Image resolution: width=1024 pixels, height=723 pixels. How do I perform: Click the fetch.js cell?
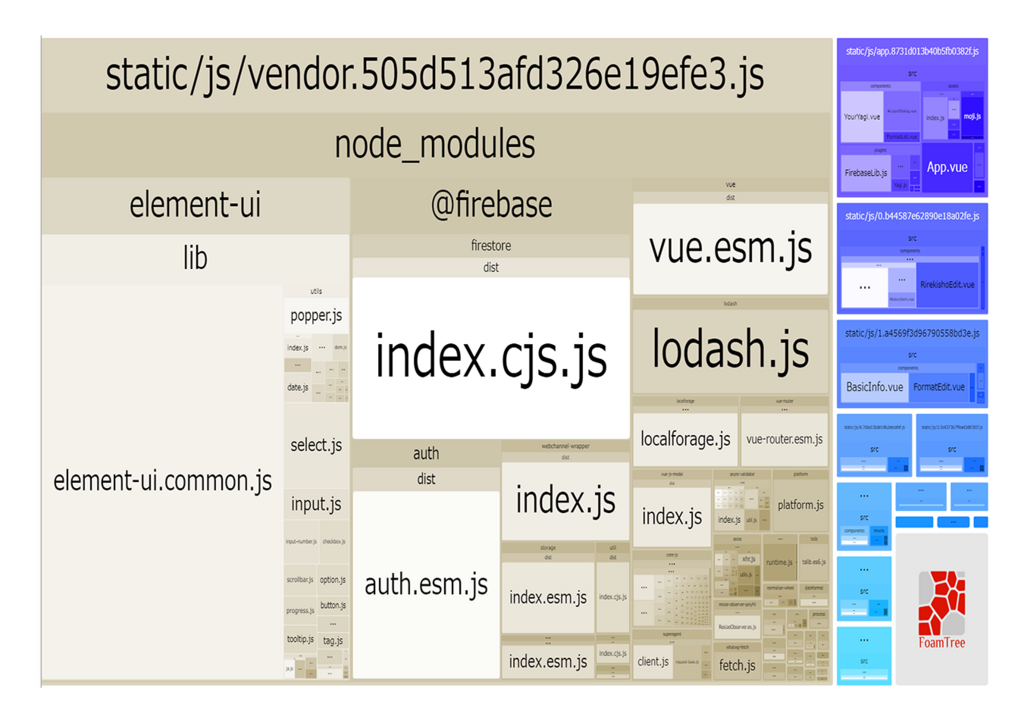tap(737, 666)
